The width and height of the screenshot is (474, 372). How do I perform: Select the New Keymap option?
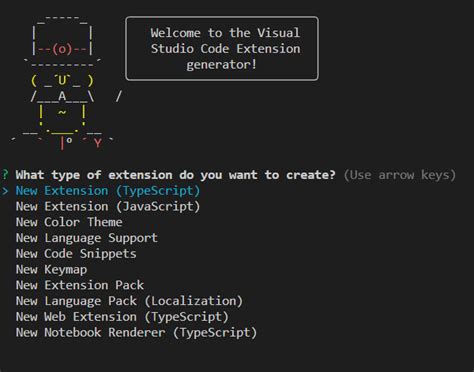(x=51, y=270)
